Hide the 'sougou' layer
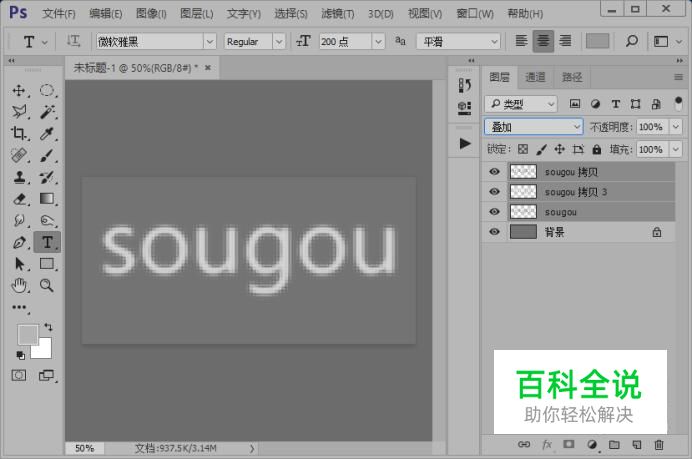Screen dimensions: 692x459 (494, 212)
